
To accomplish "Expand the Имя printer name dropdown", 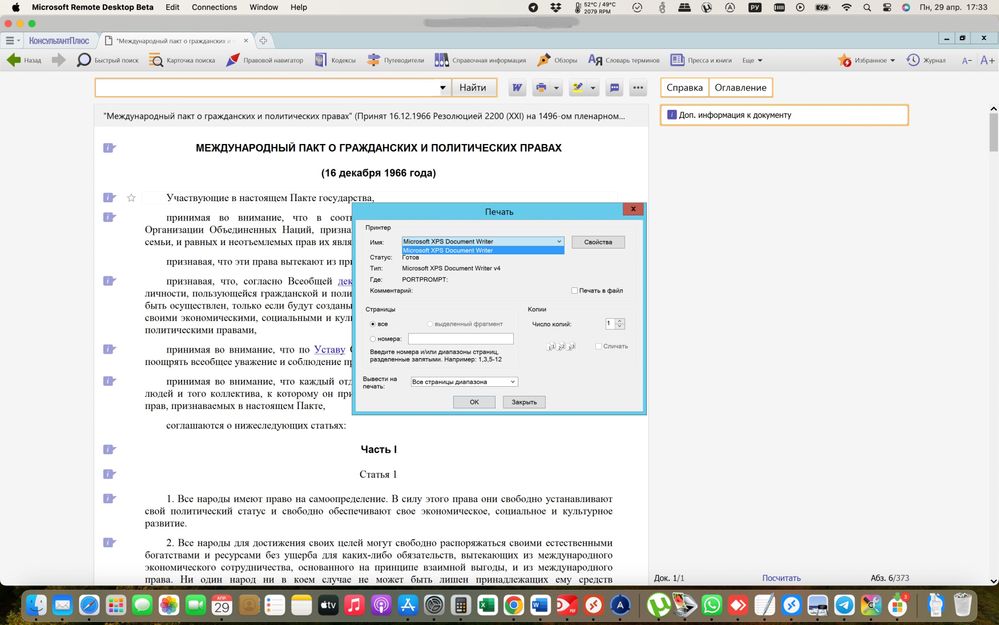I will (559, 241).
